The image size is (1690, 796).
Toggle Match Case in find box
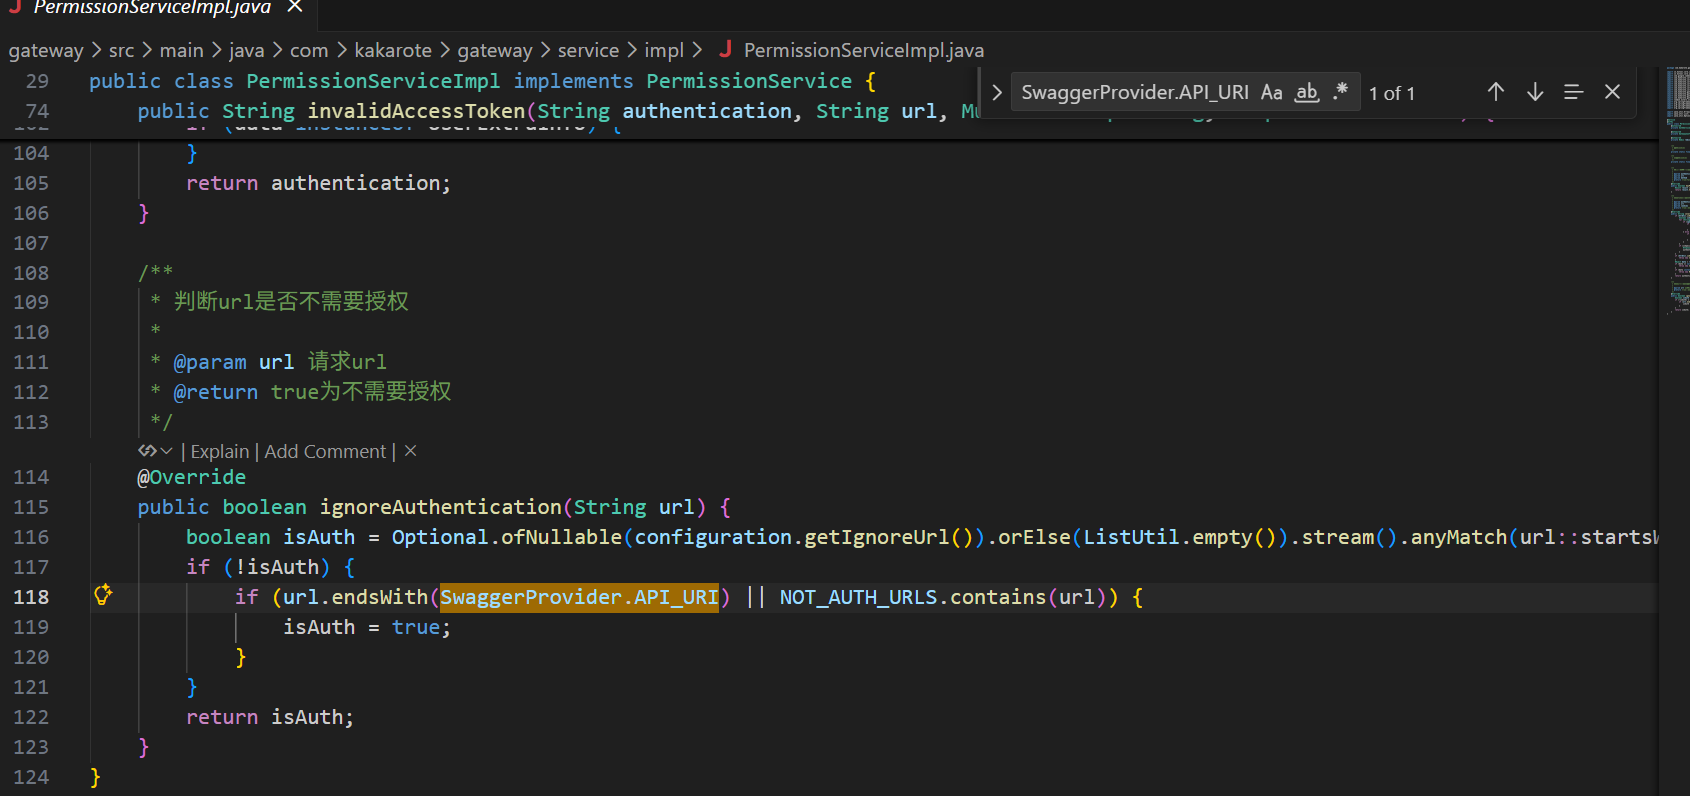(1271, 93)
